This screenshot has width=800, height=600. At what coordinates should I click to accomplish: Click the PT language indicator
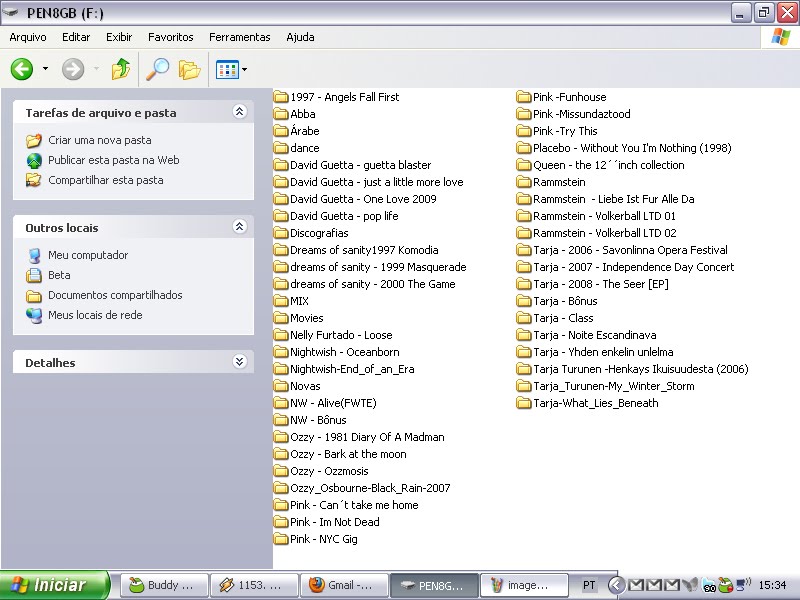coord(589,585)
